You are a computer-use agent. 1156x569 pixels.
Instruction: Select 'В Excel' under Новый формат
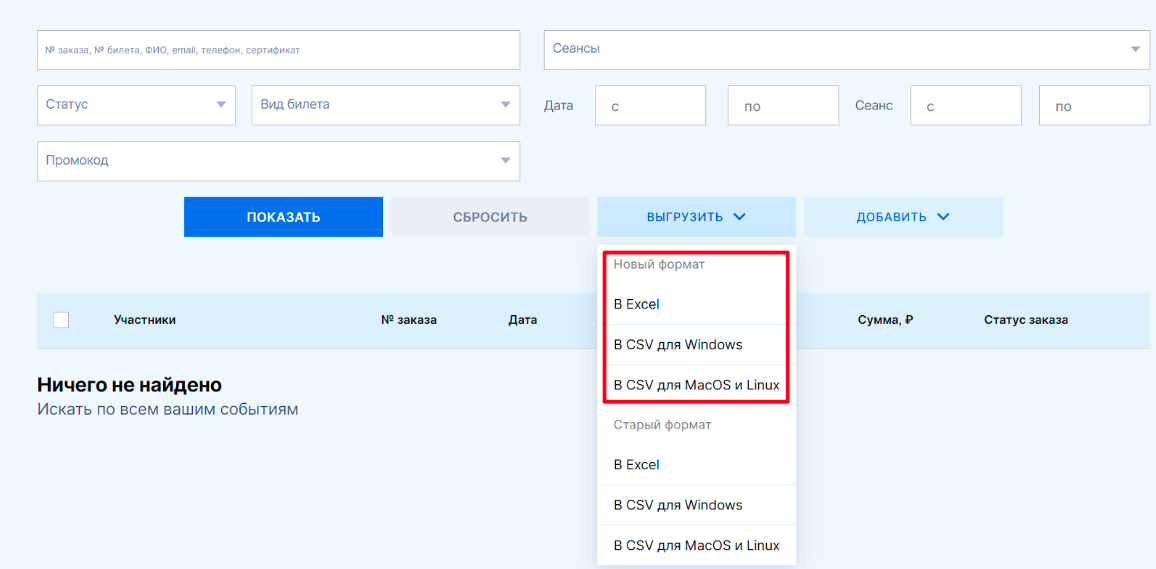click(x=637, y=304)
